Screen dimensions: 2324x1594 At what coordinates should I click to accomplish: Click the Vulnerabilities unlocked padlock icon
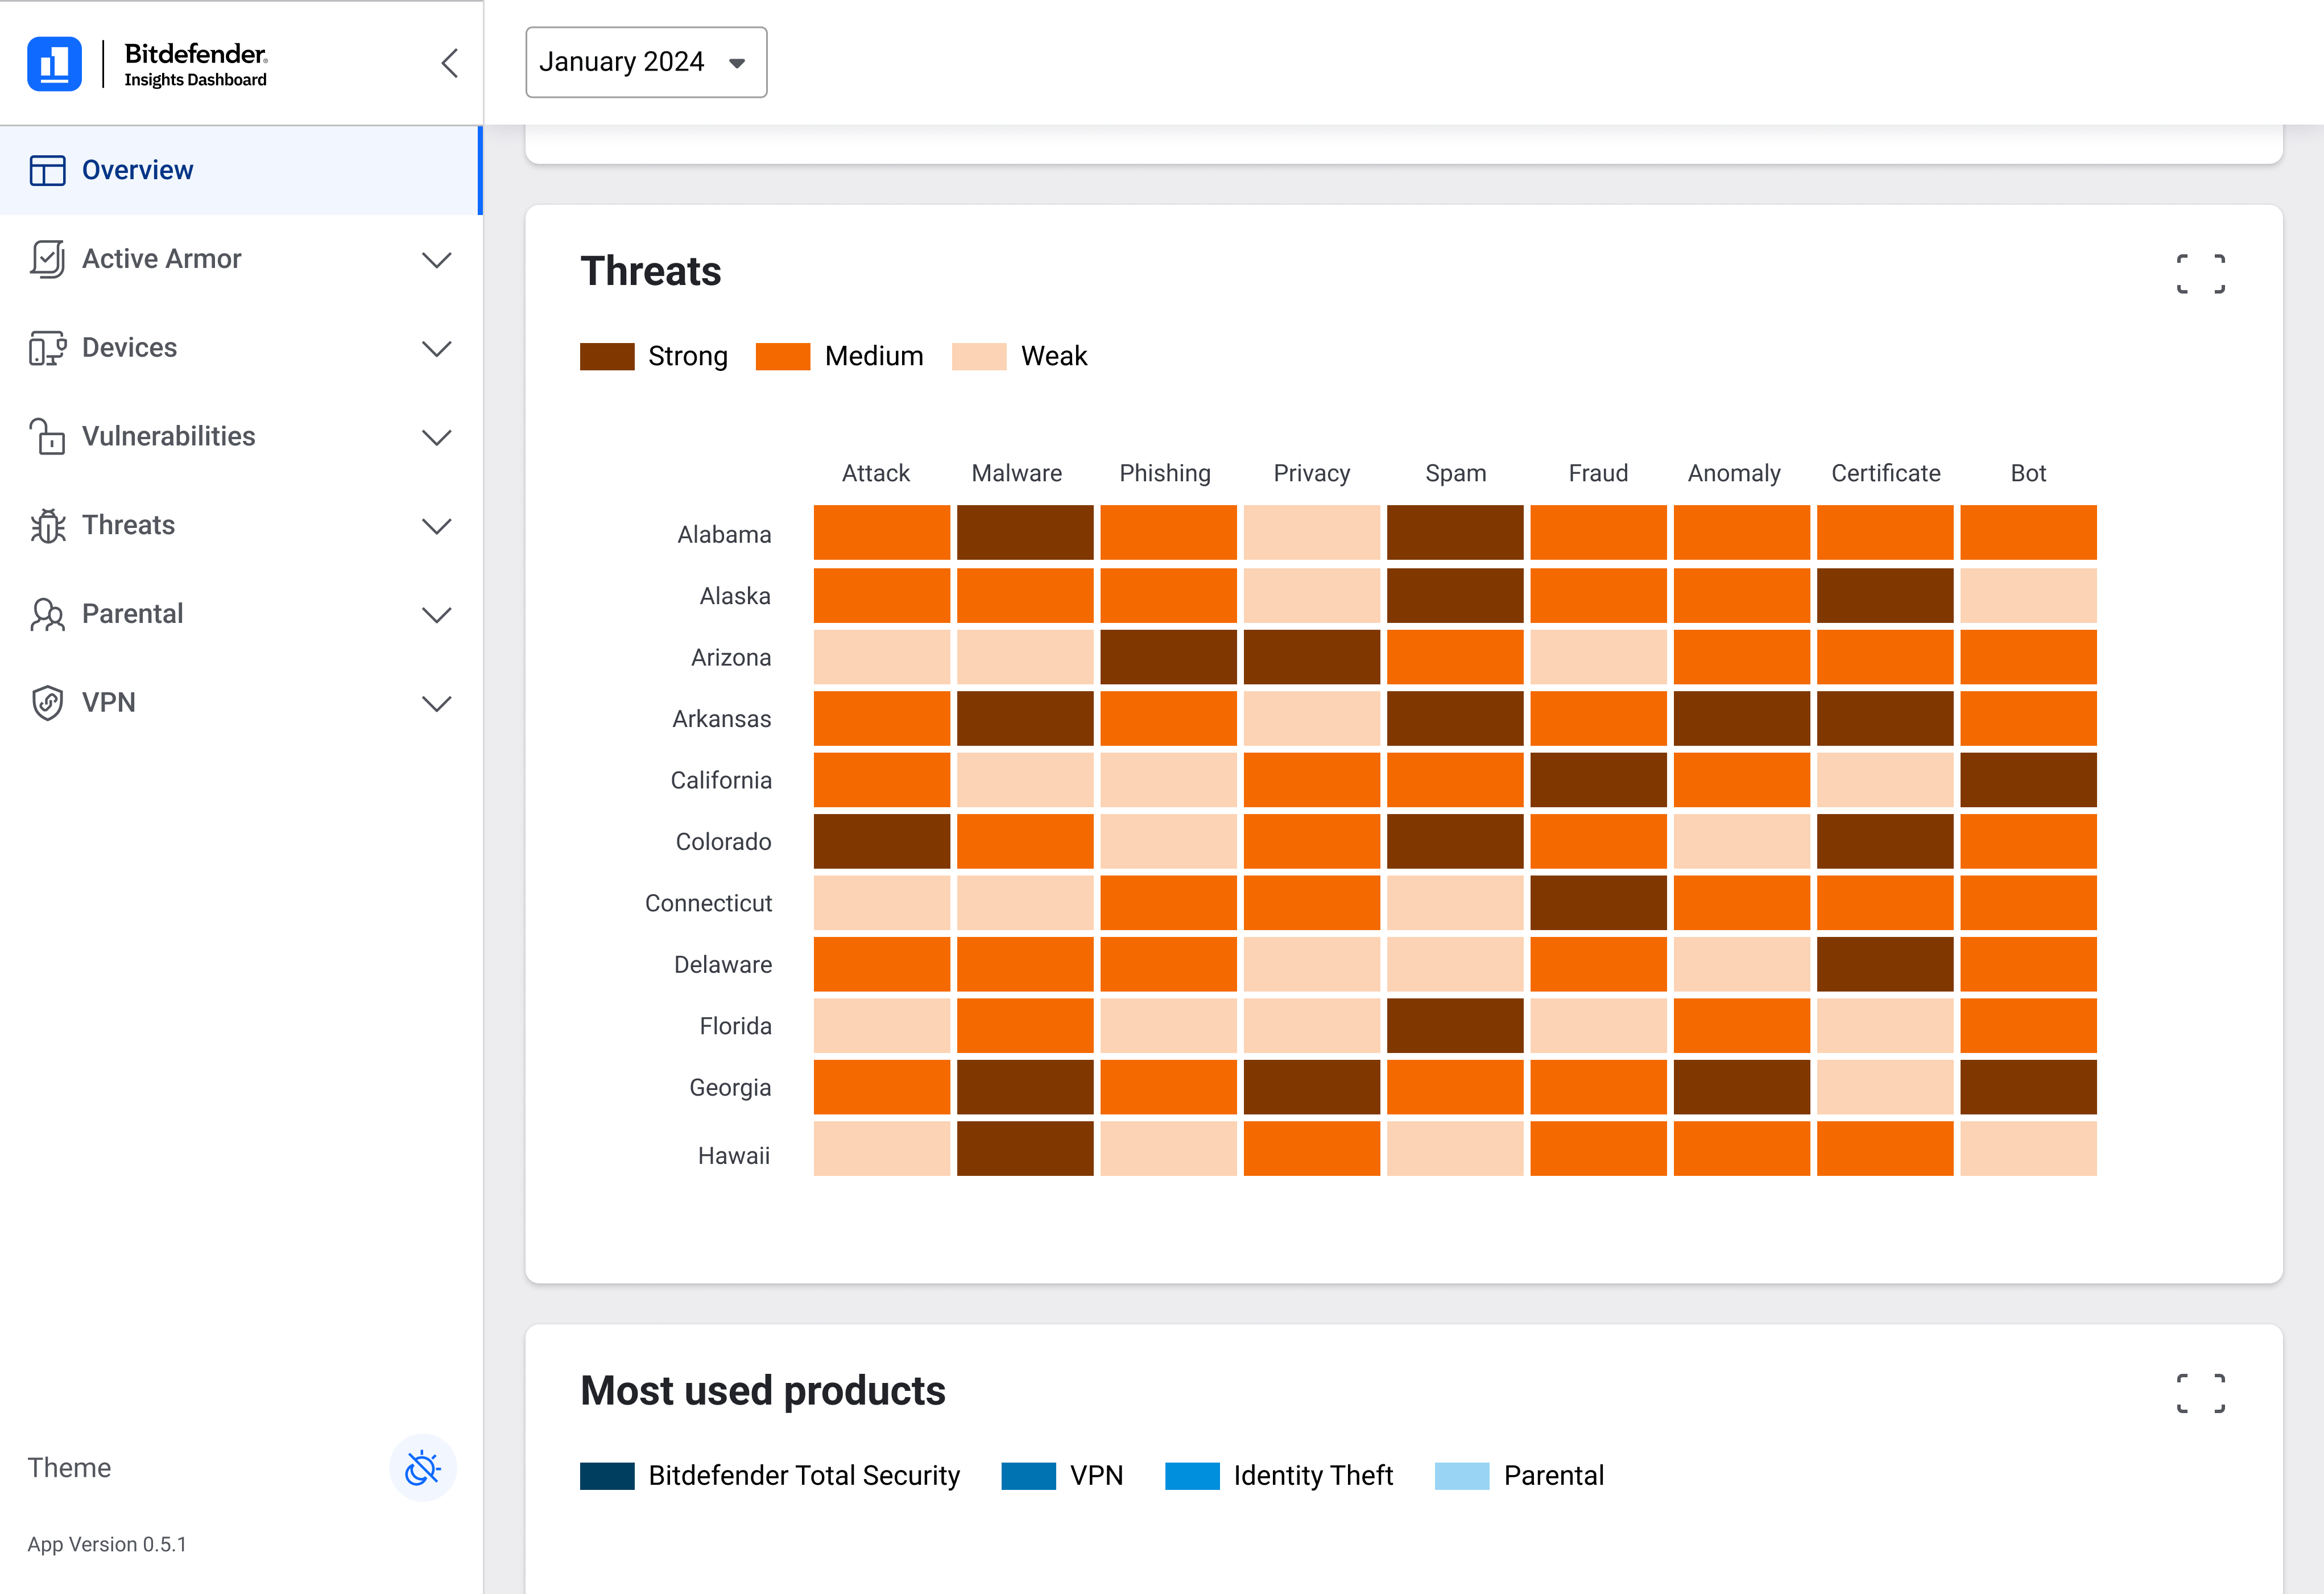47,436
